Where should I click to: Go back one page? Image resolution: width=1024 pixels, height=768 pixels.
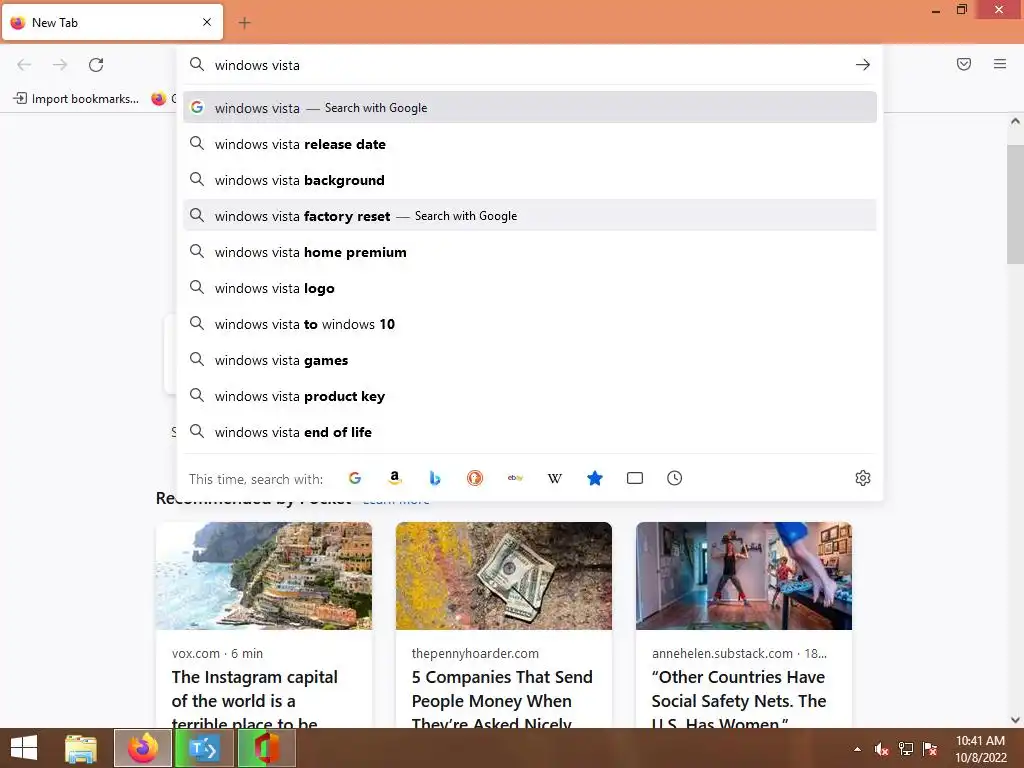(x=24, y=65)
